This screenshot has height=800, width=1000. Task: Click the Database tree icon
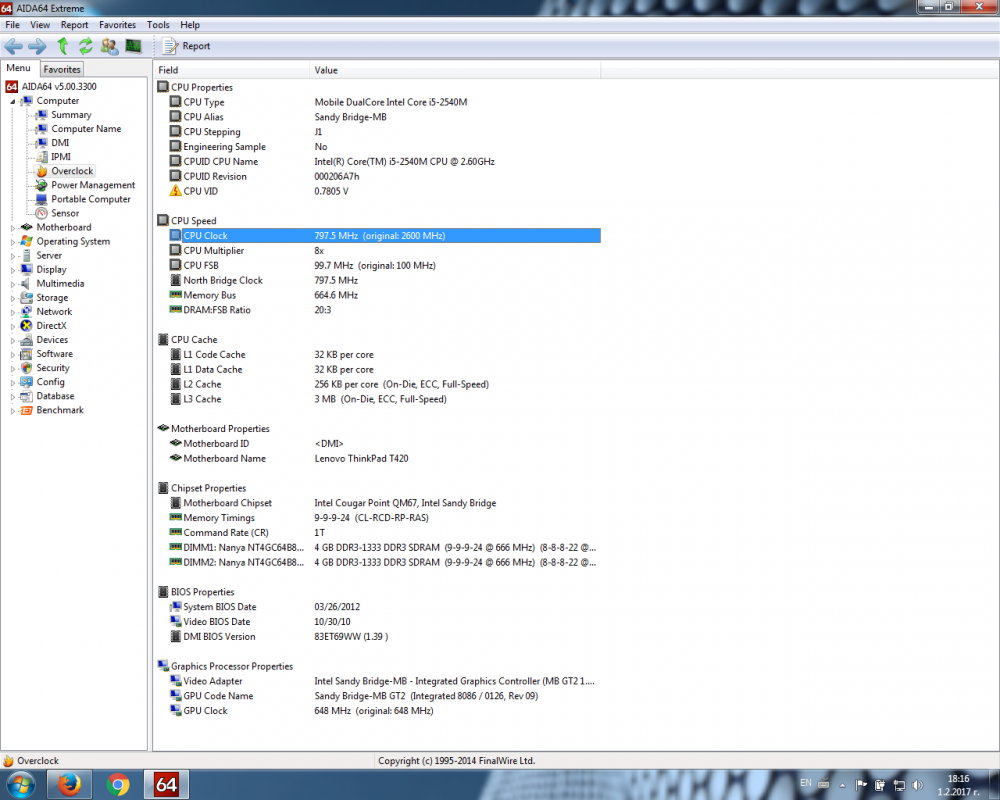26,396
